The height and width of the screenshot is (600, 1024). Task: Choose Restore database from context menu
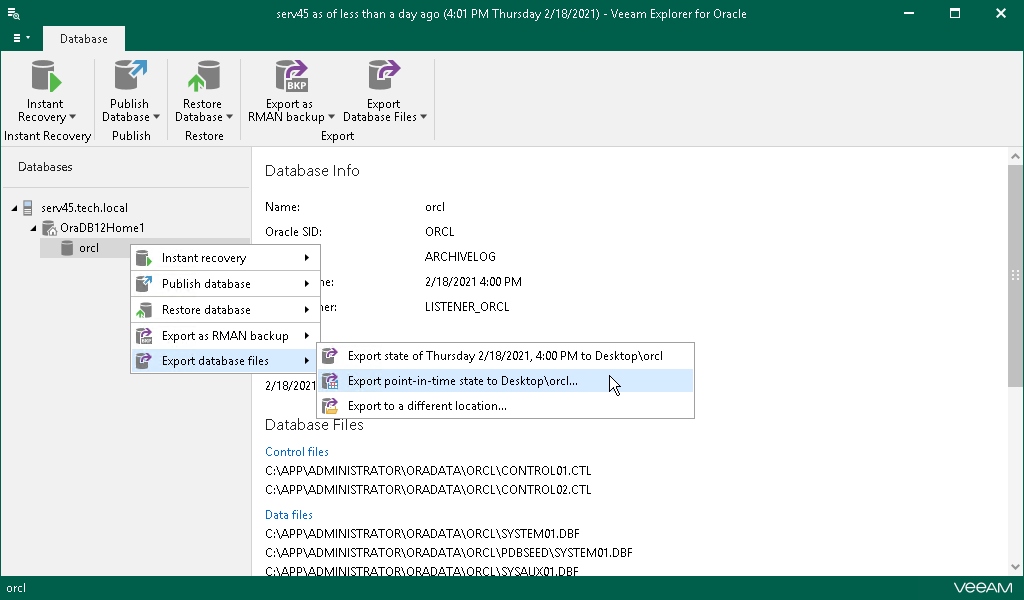point(225,310)
